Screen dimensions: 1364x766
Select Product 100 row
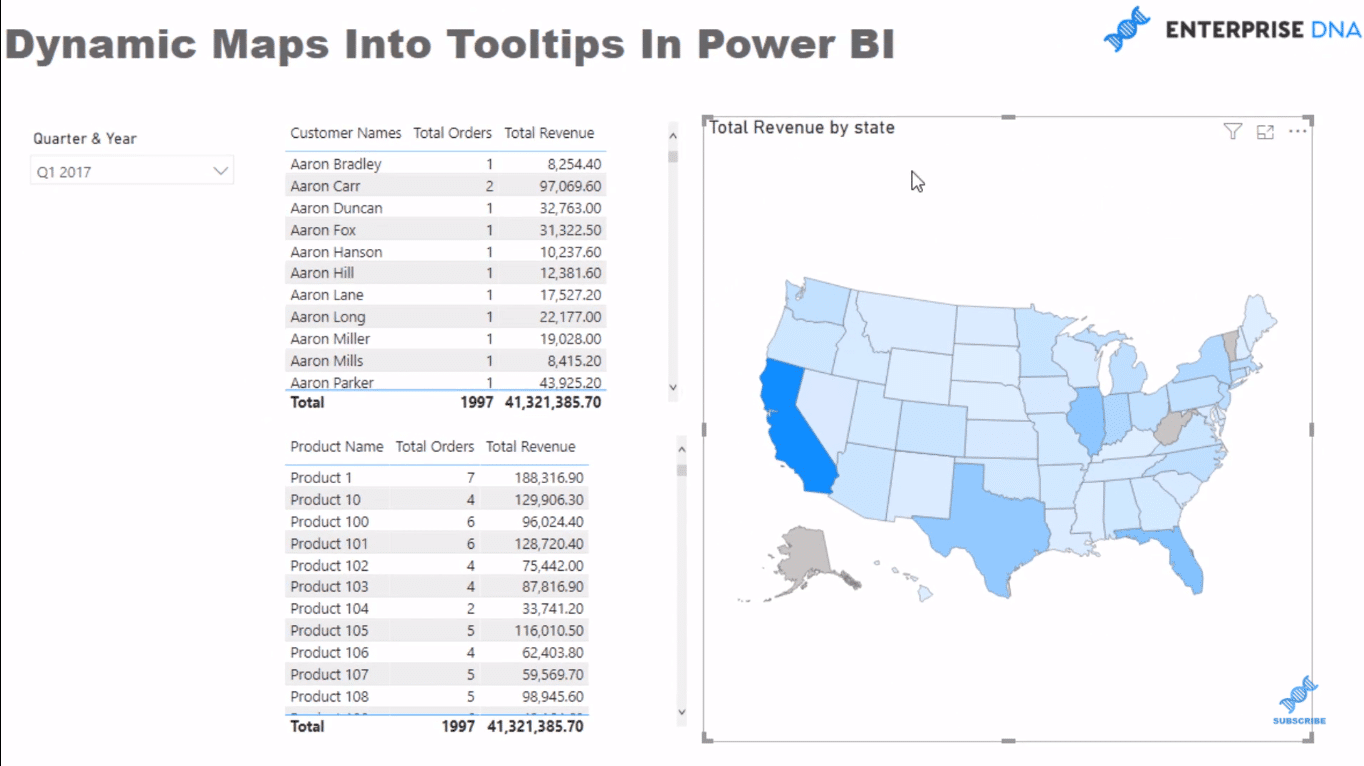437,522
